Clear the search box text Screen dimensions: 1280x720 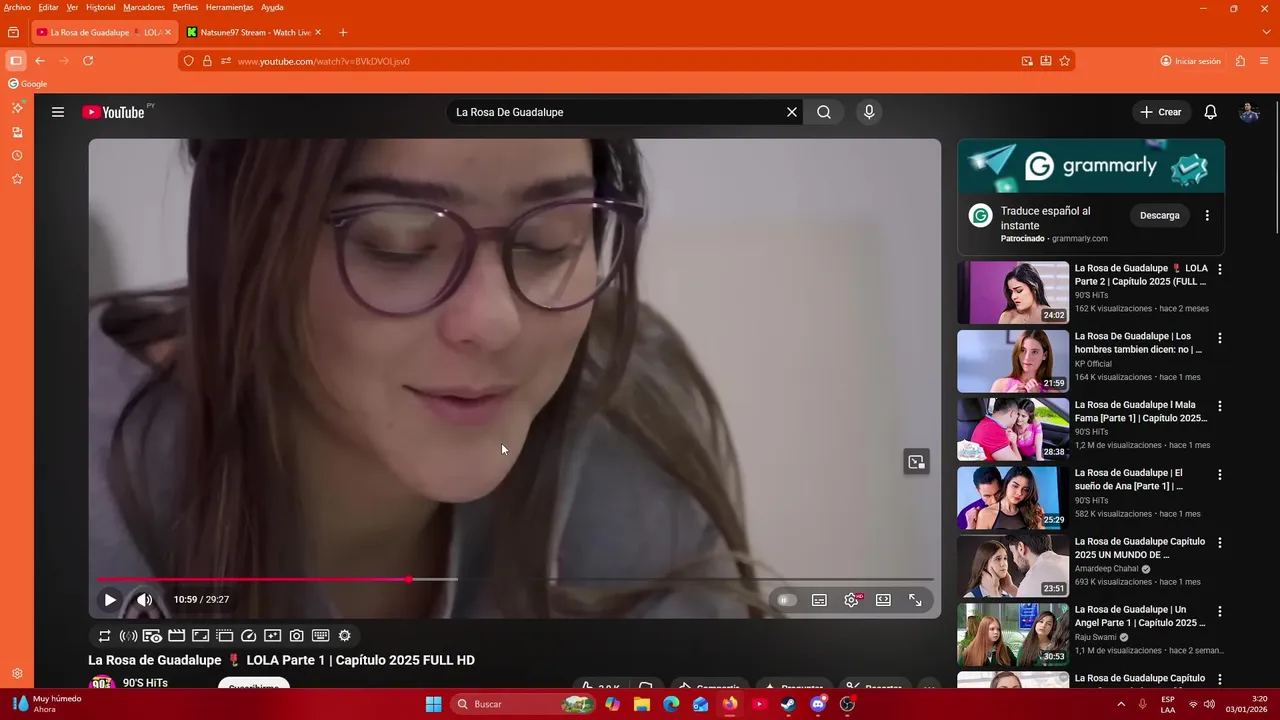pos(792,112)
